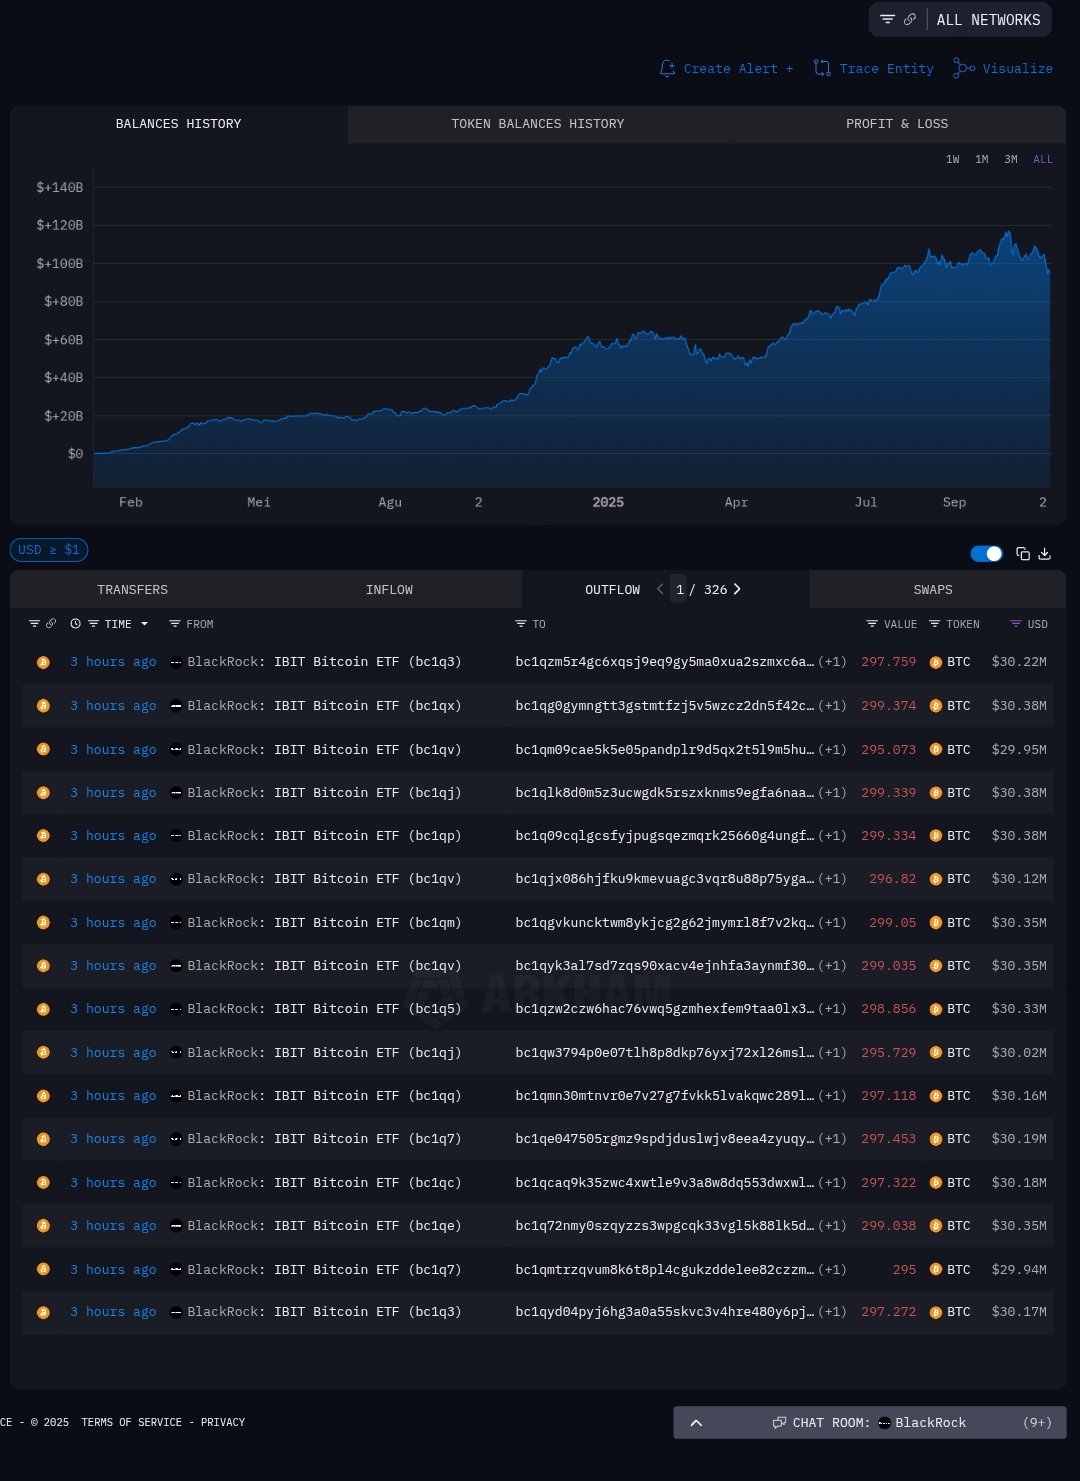1080x1481 pixels.
Task: Click the clock icon in TIME column header
Action: point(75,624)
